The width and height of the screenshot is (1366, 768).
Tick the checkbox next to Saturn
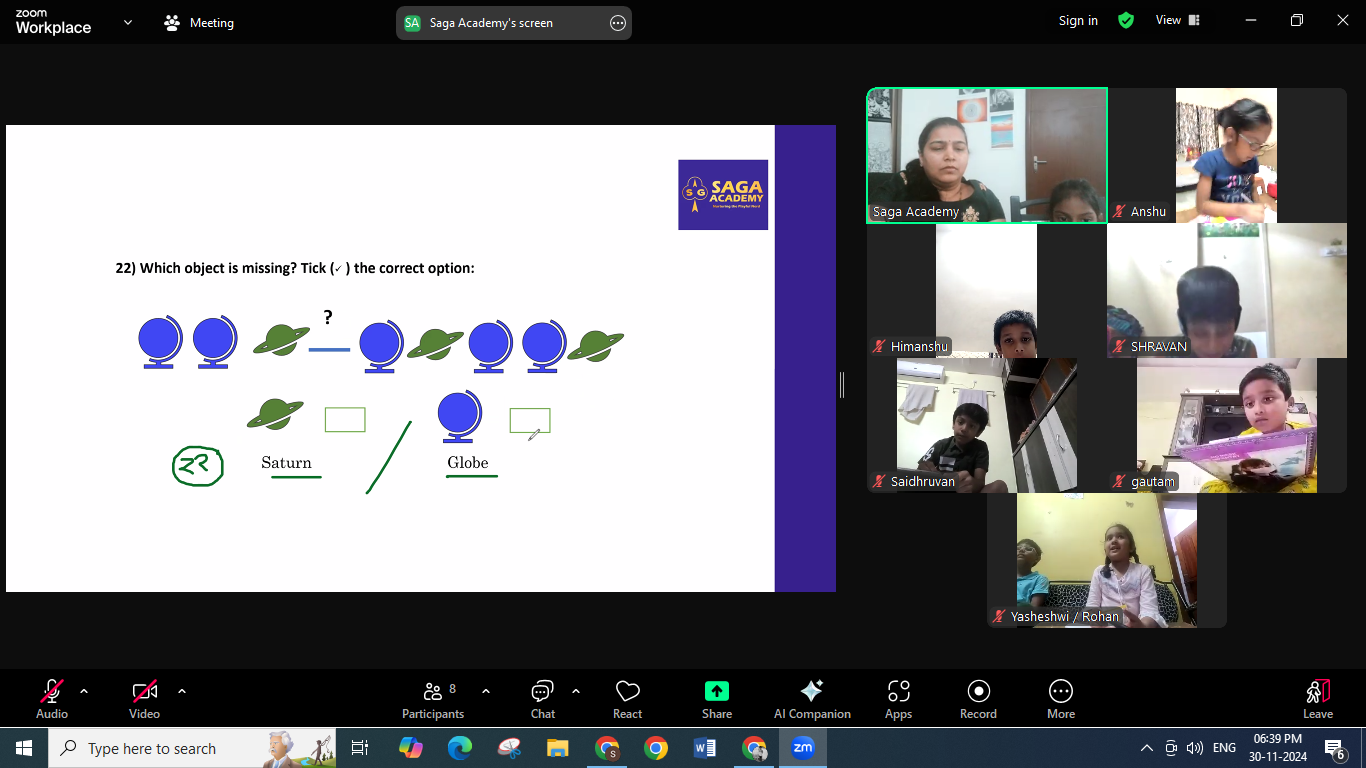point(345,420)
